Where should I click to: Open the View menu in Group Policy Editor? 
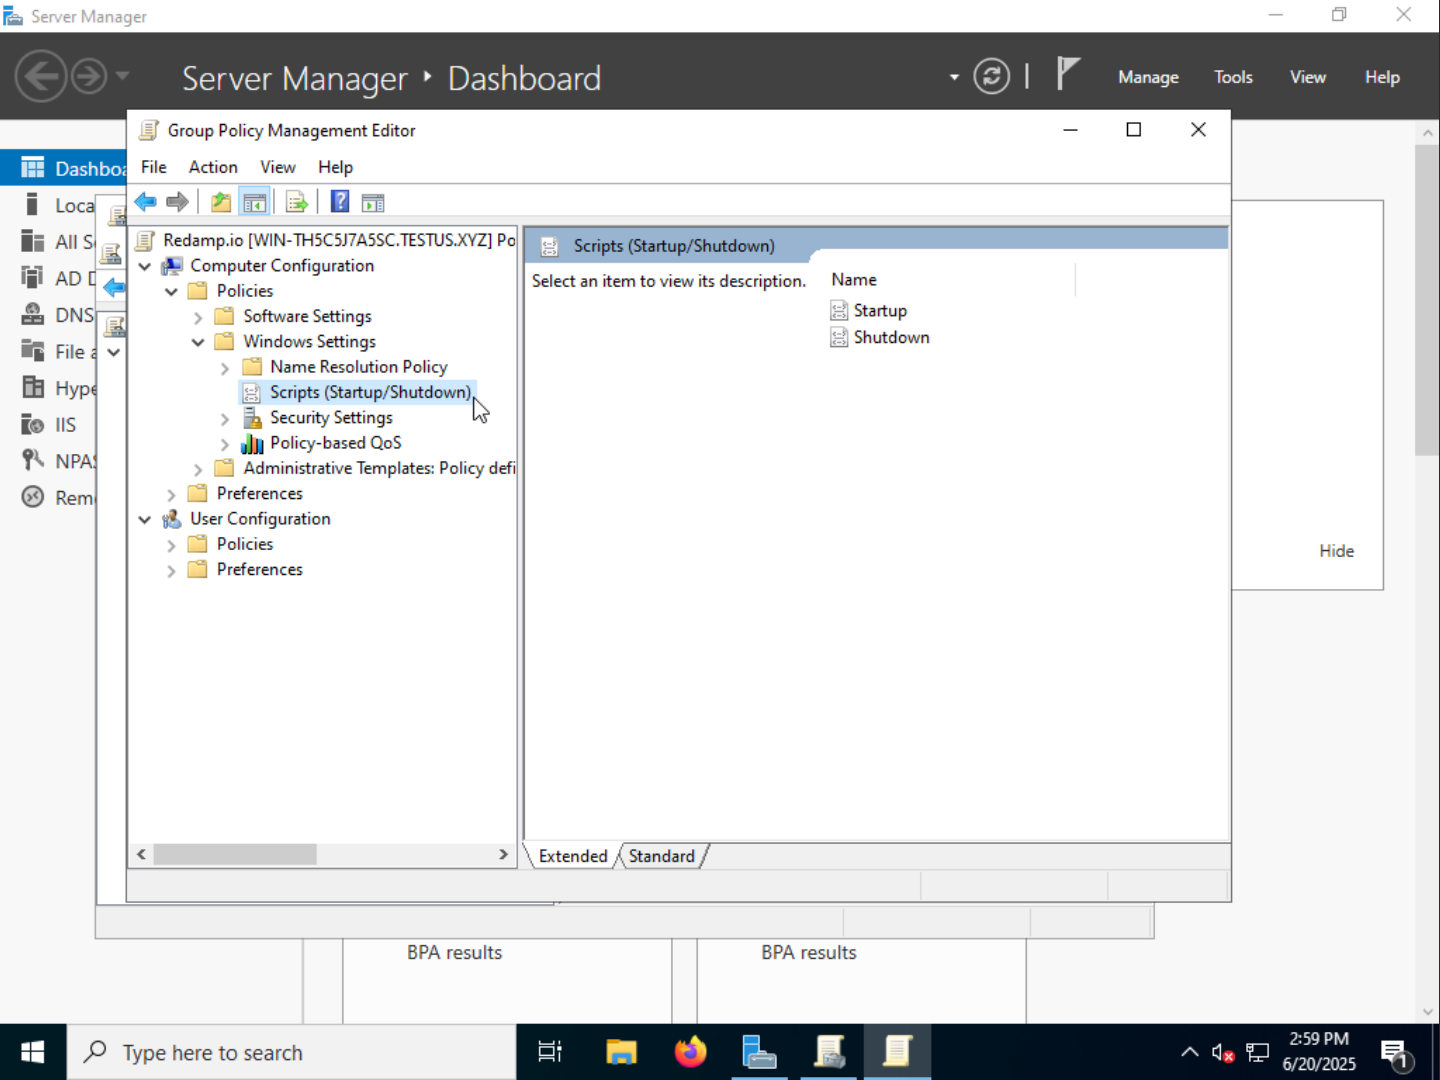pyautogui.click(x=277, y=167)
